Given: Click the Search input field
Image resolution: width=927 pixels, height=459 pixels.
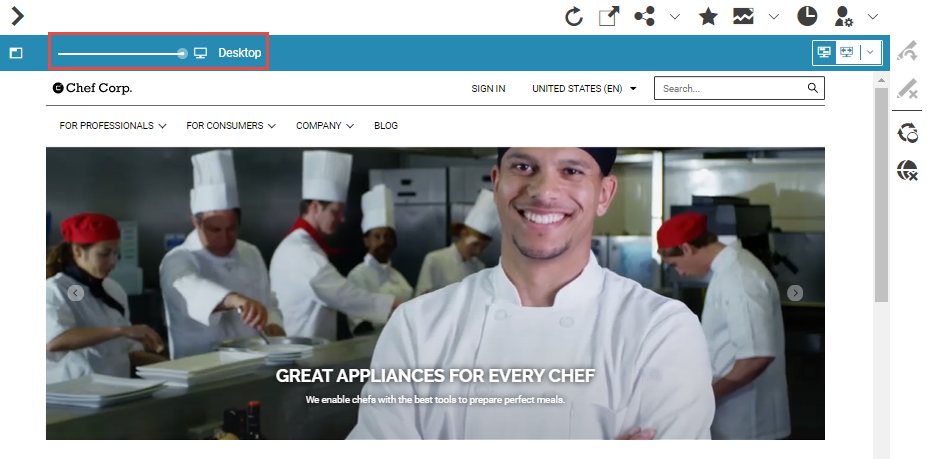Looking at the screenshot, I should click(731, 89).
